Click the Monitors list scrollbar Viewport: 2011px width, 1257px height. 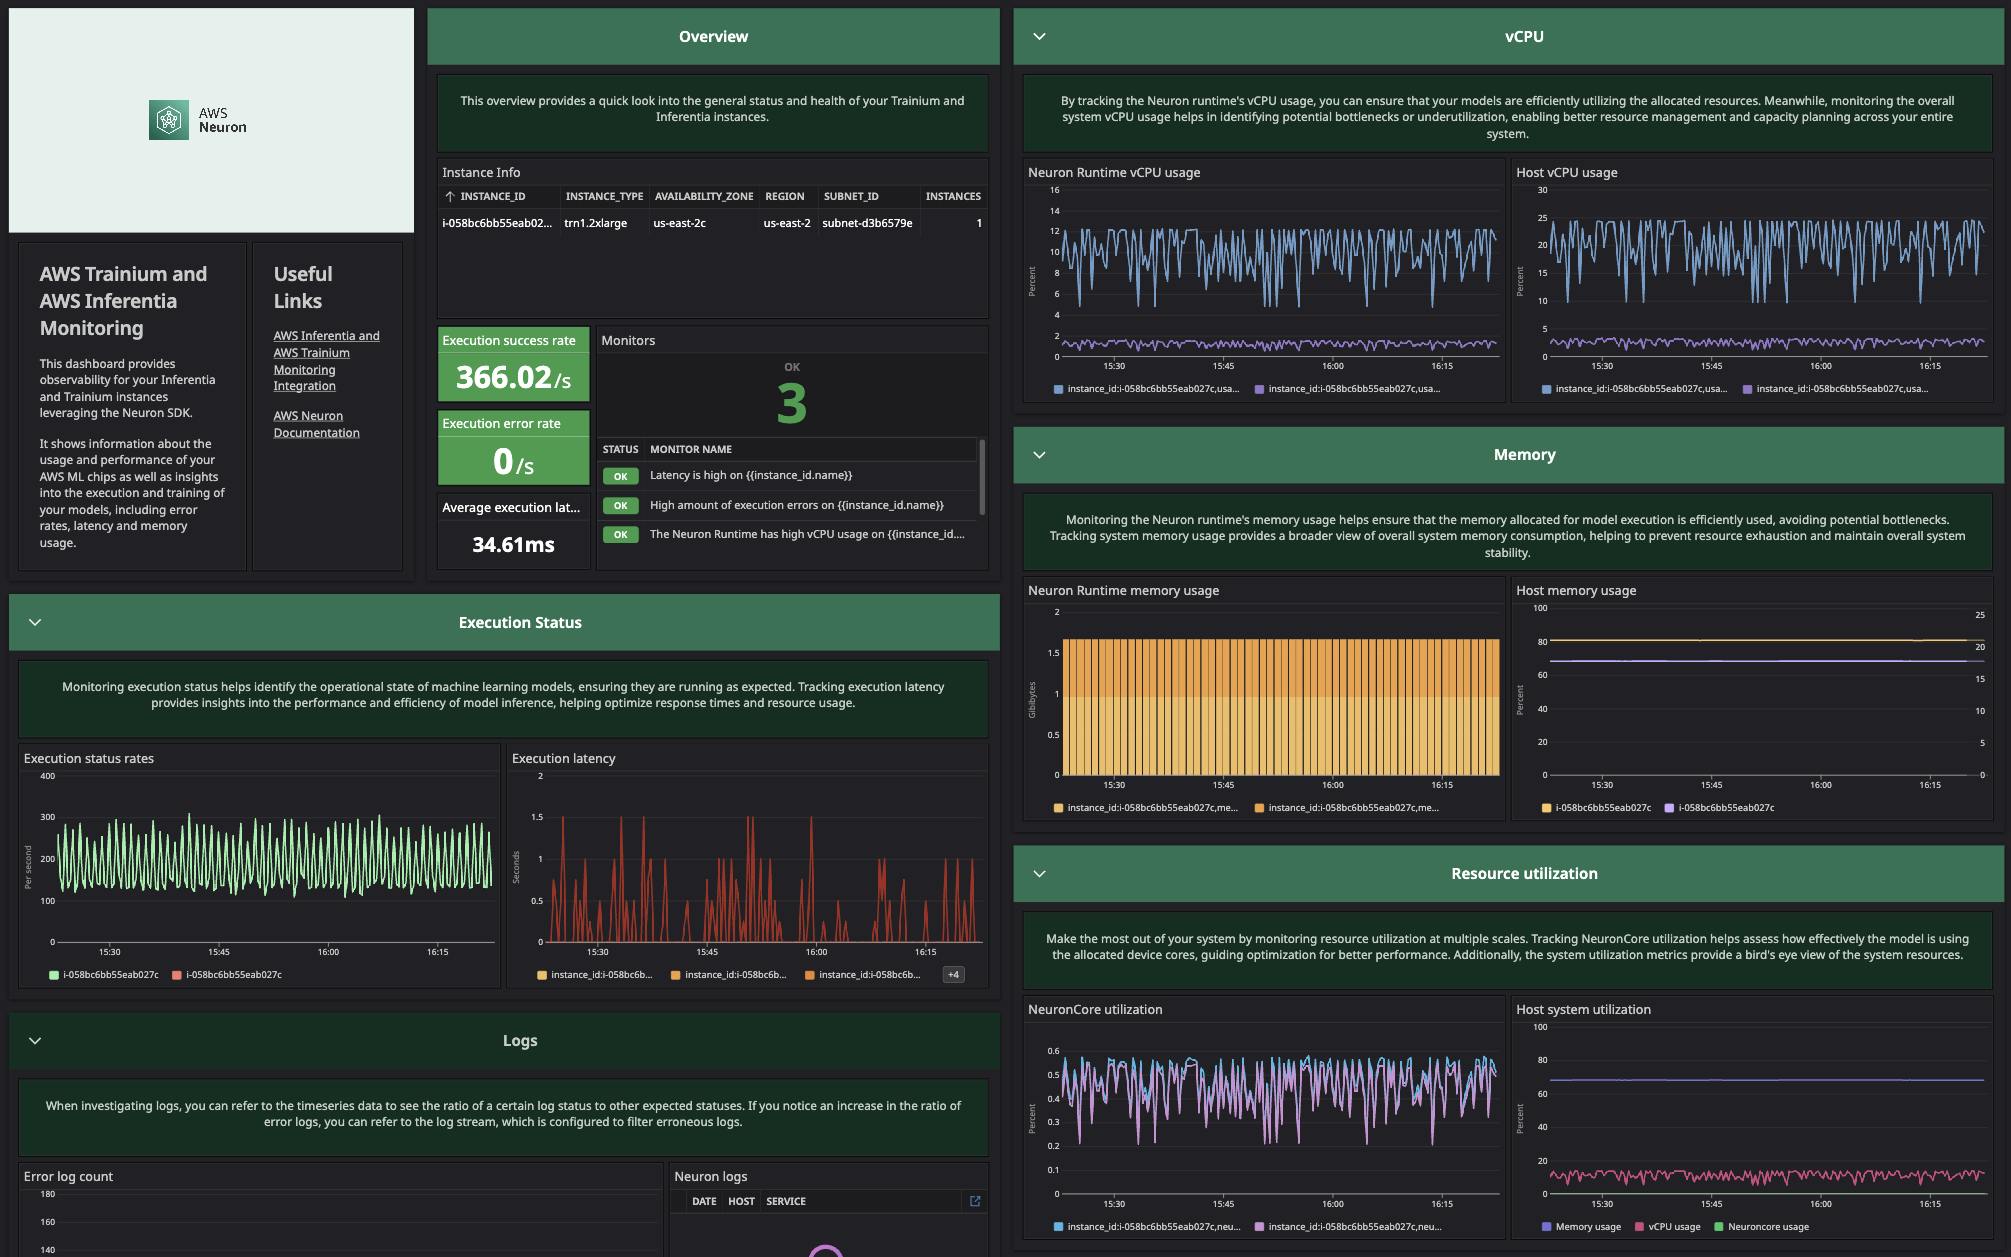(982, 475)
